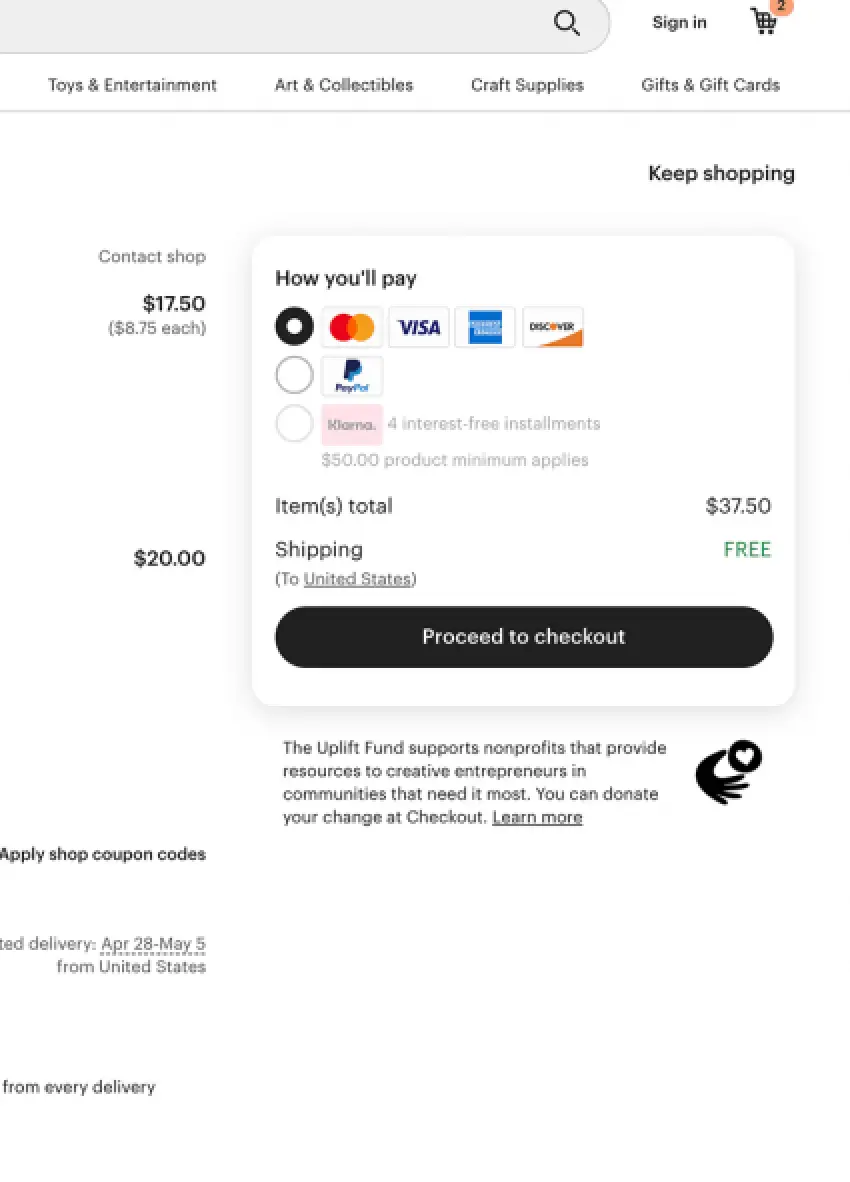Select the PayPal payment radio button
The width and height of the screenshot is (850, 1182).
tap(294, 376)
